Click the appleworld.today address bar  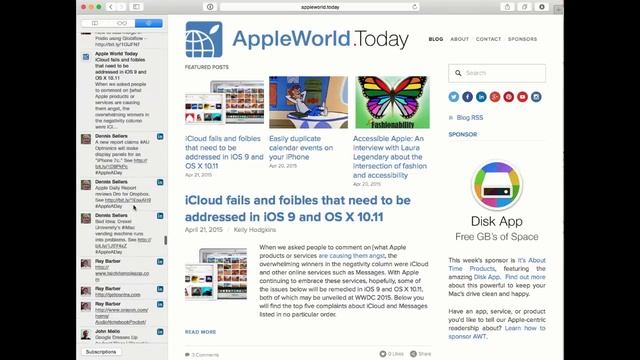320,7
